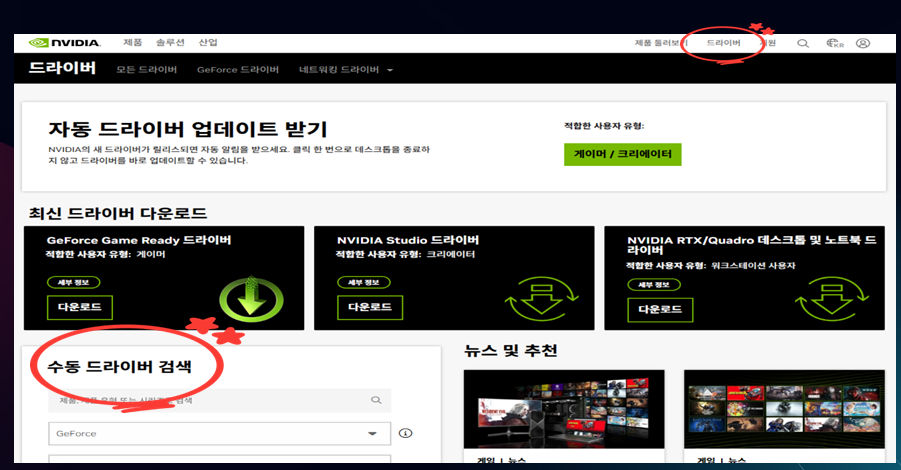Click the 뉴스 및 추천 heading
This screenshot has height=470, width=901.
(x=511, y=350)
